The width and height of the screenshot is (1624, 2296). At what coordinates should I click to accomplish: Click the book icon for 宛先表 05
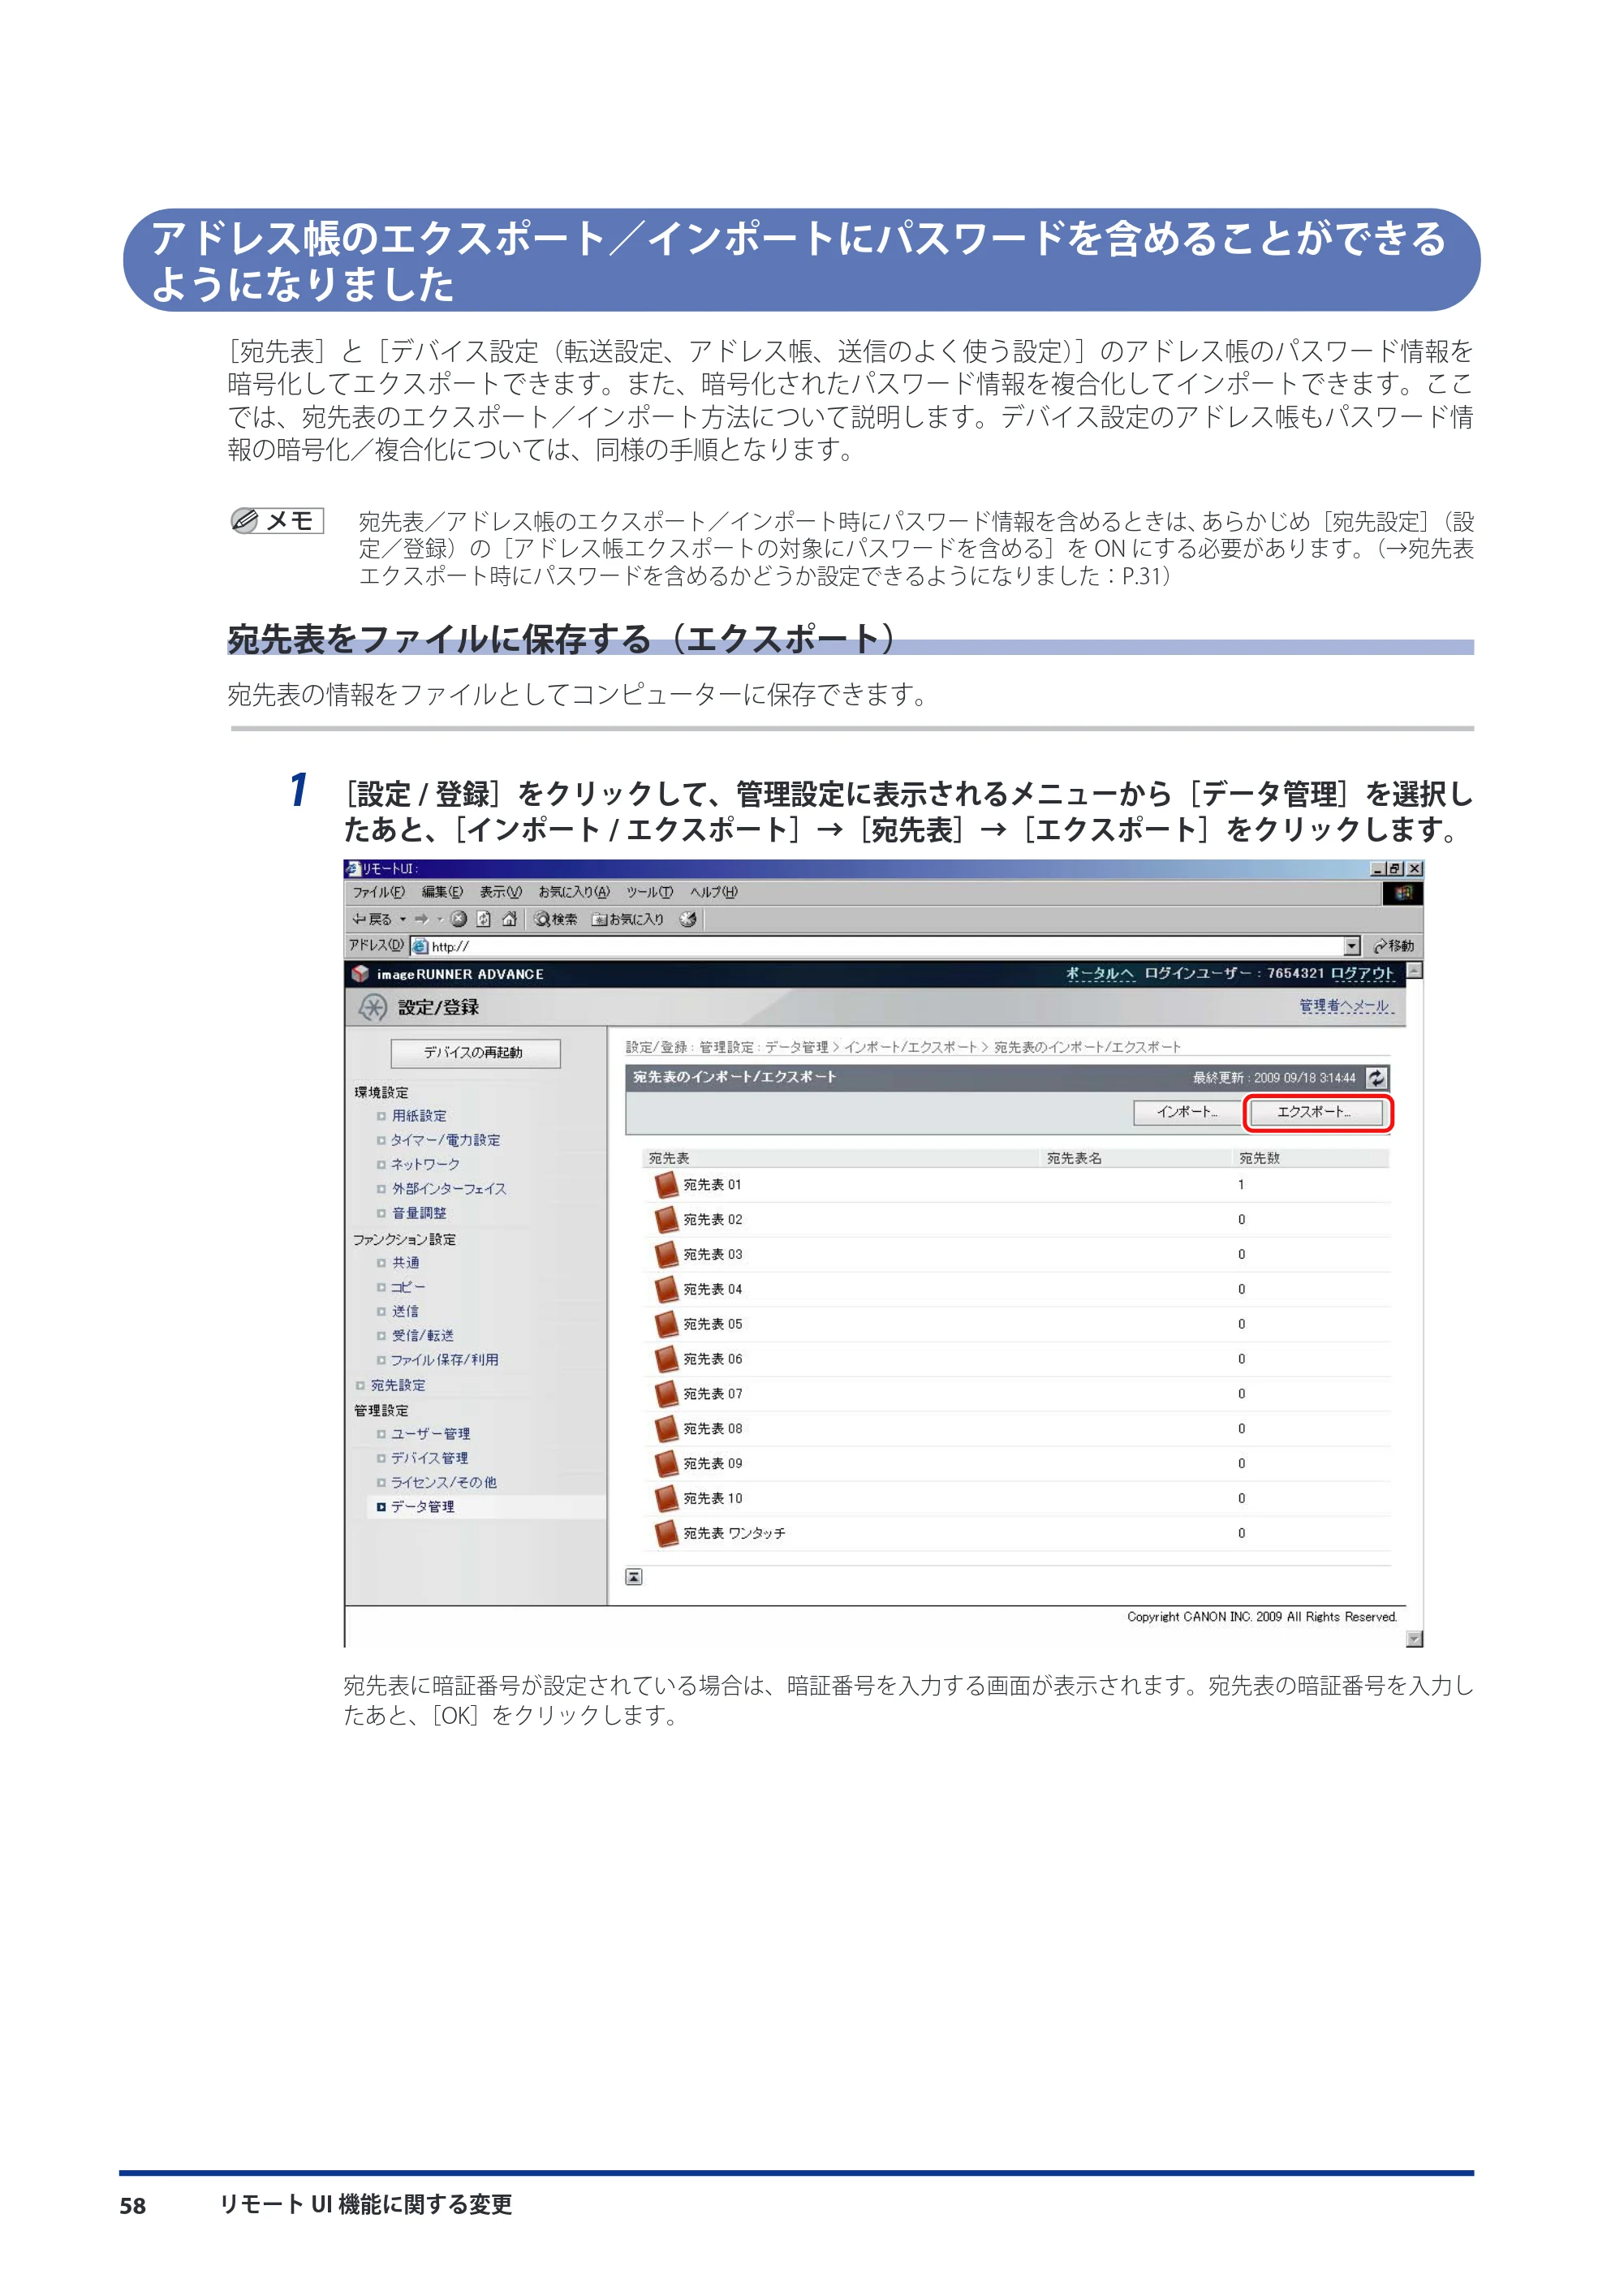[x=666, y=1324]
